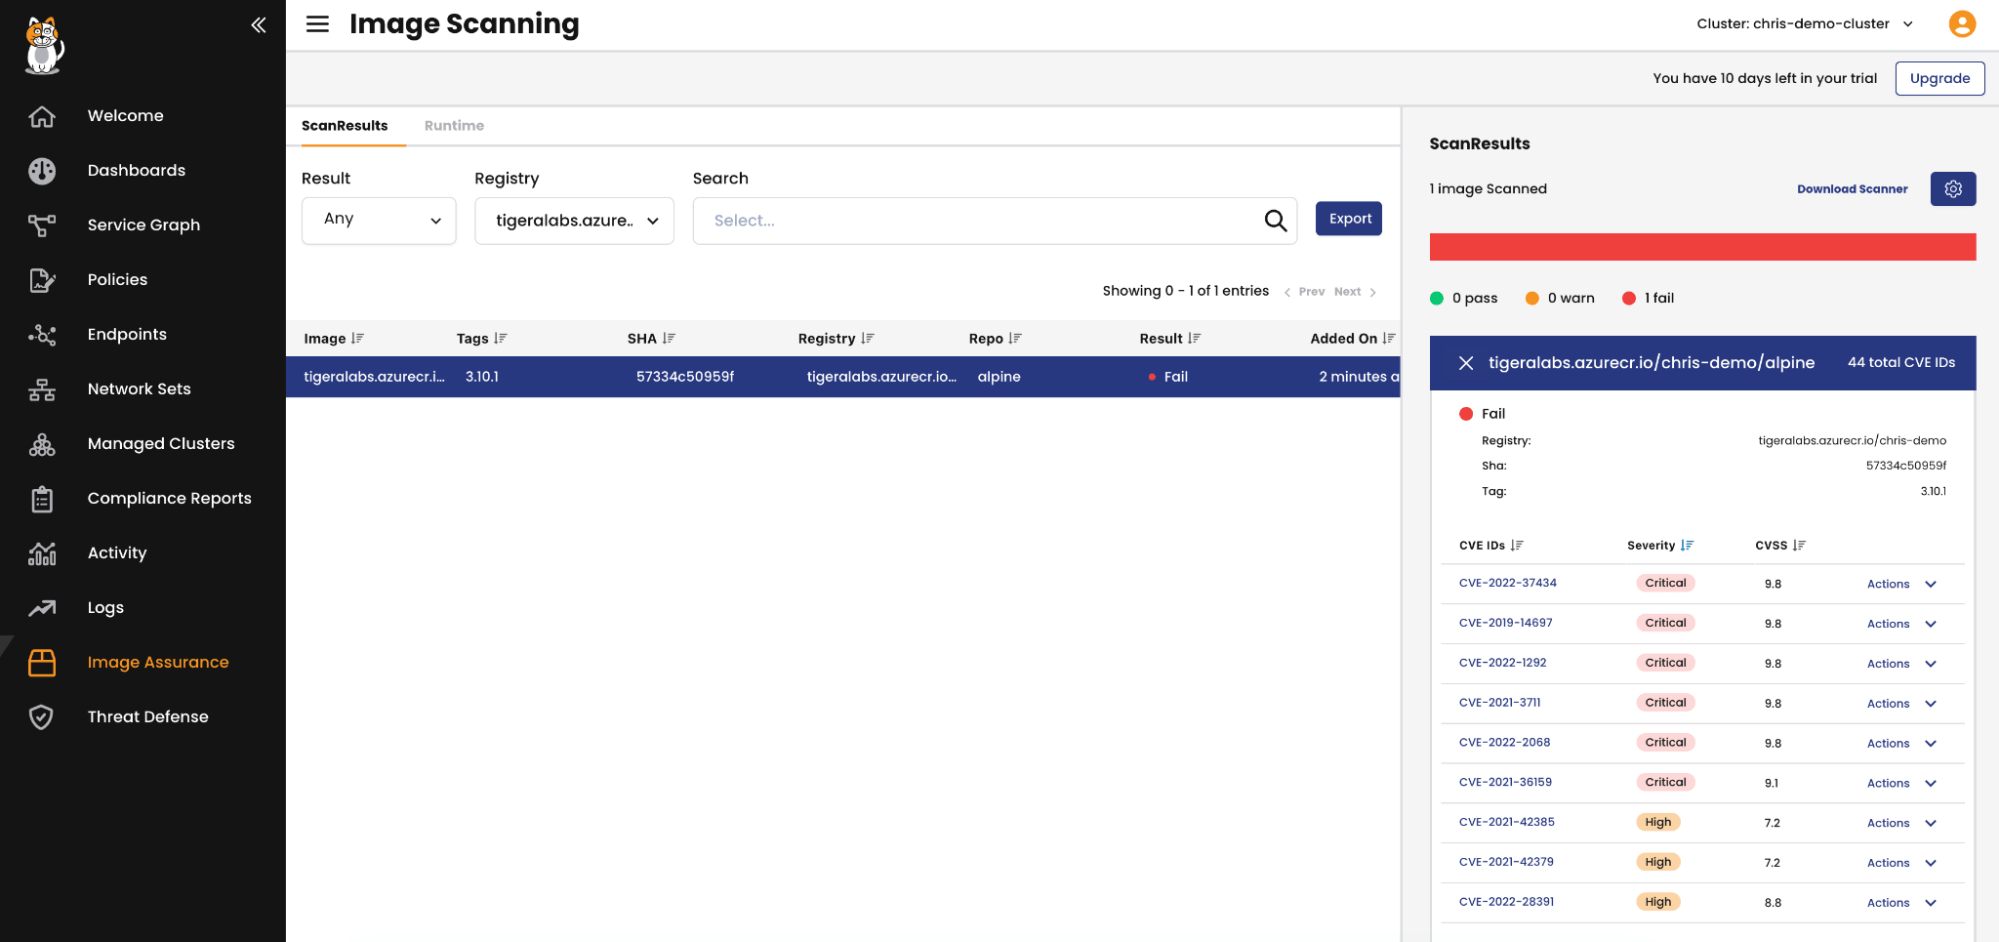Switch to the ScanResults tab
1999x942 pixels.
coord(345,126)
